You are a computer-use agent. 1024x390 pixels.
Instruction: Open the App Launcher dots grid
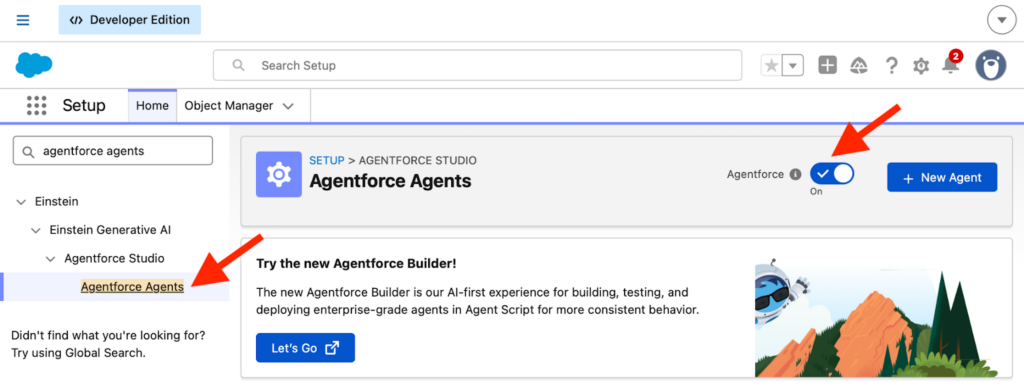tap(37, 105)
